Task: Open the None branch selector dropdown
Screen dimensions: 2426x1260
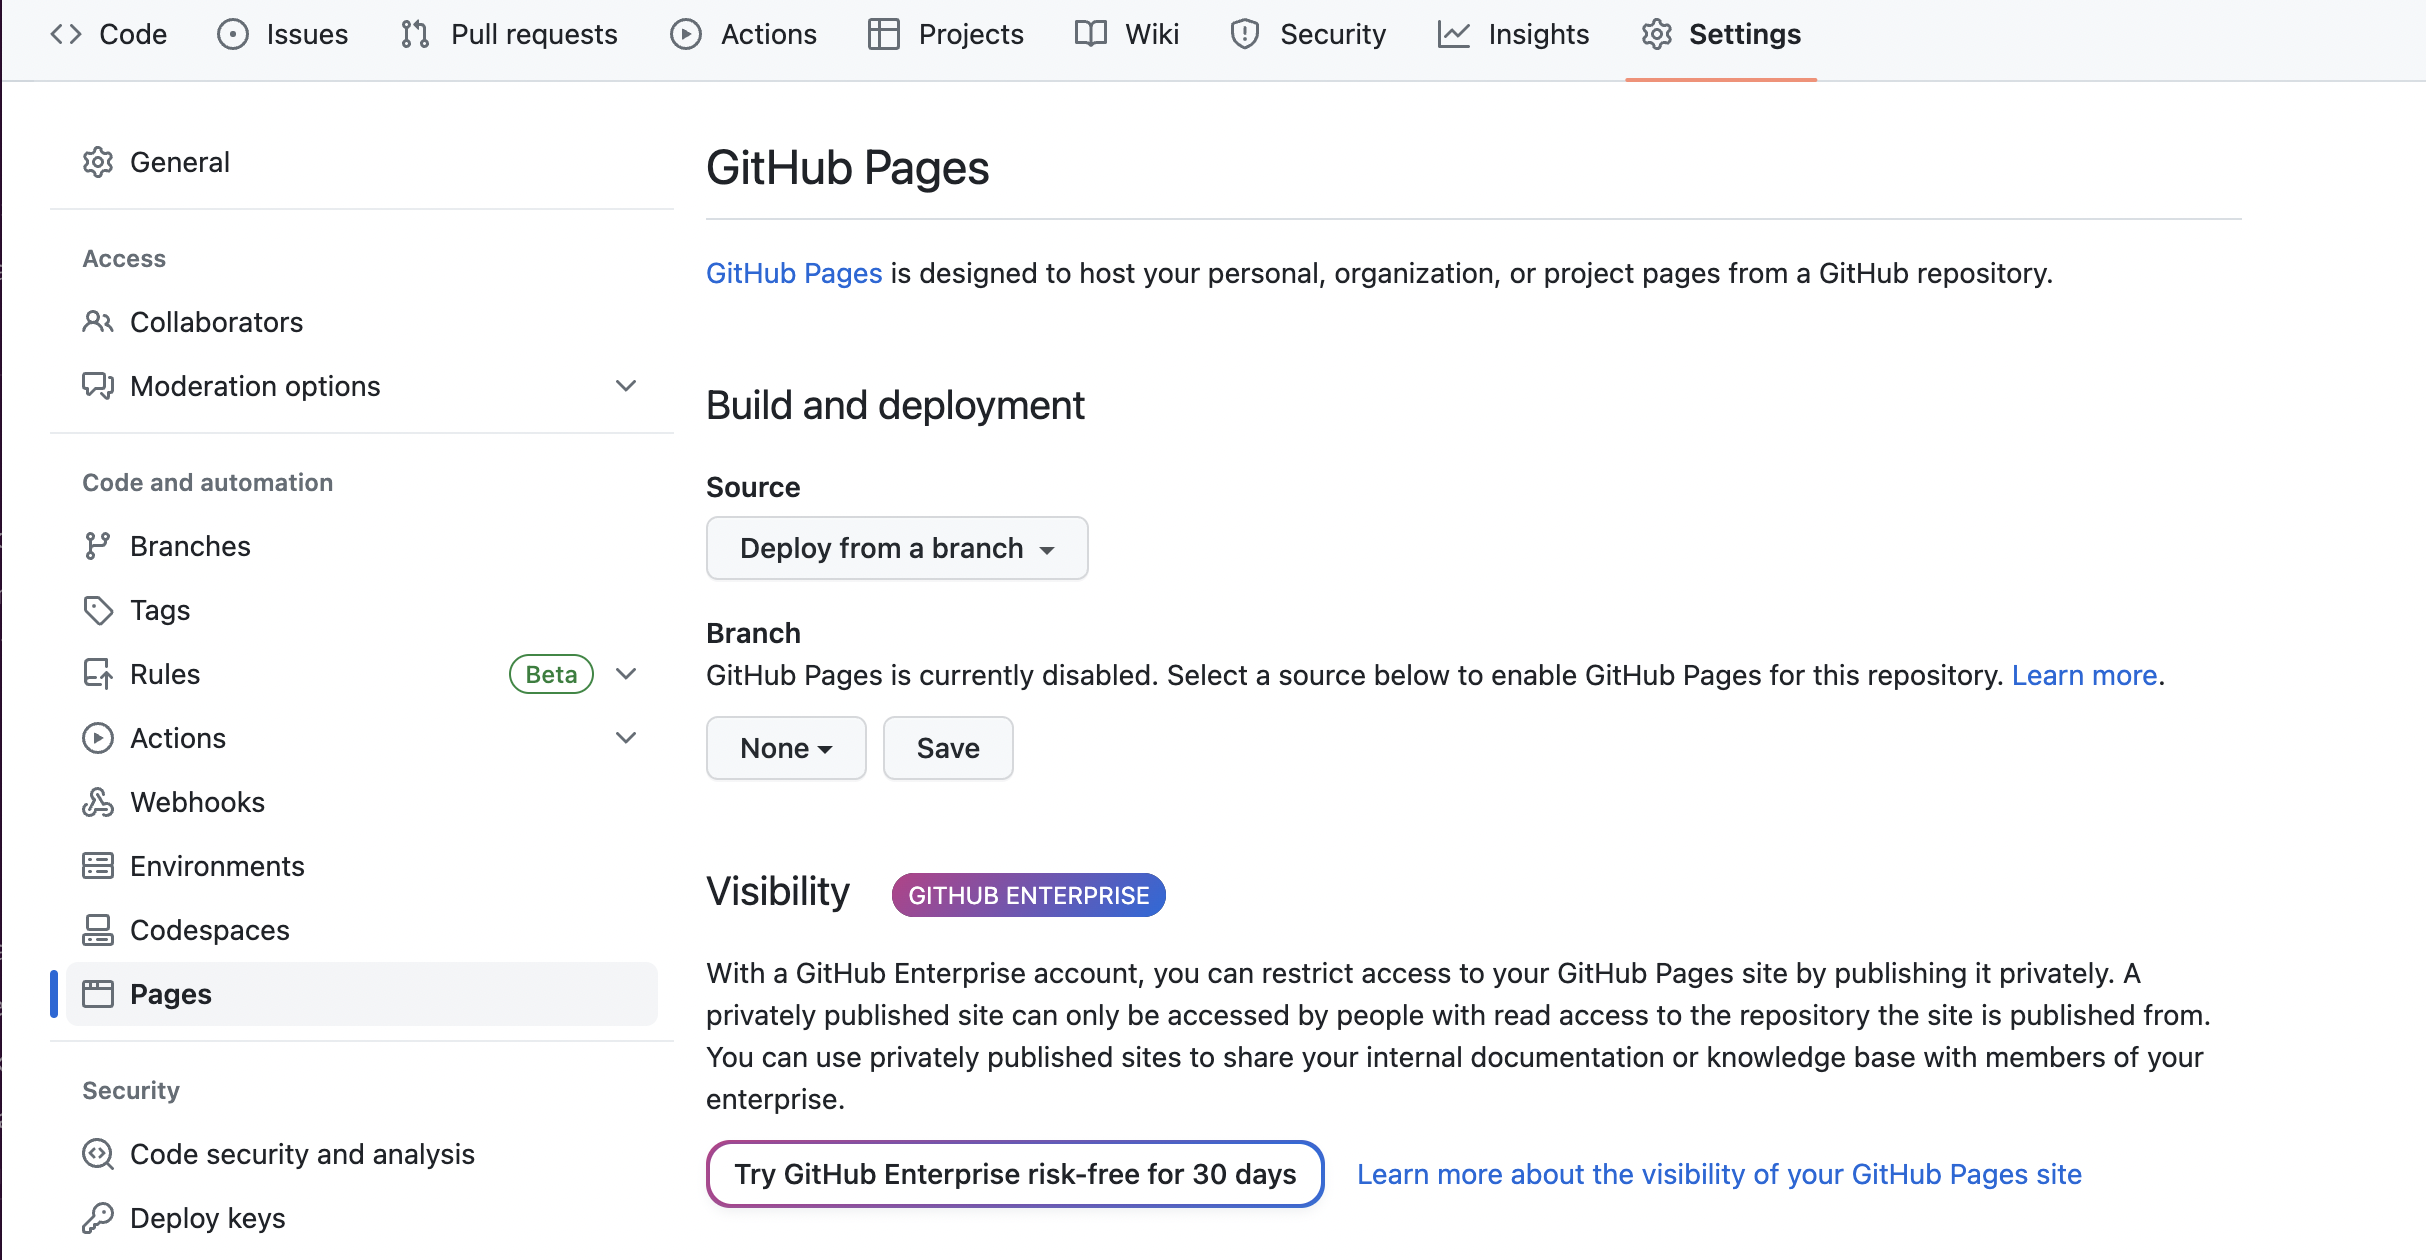Action: coord(785,748)
